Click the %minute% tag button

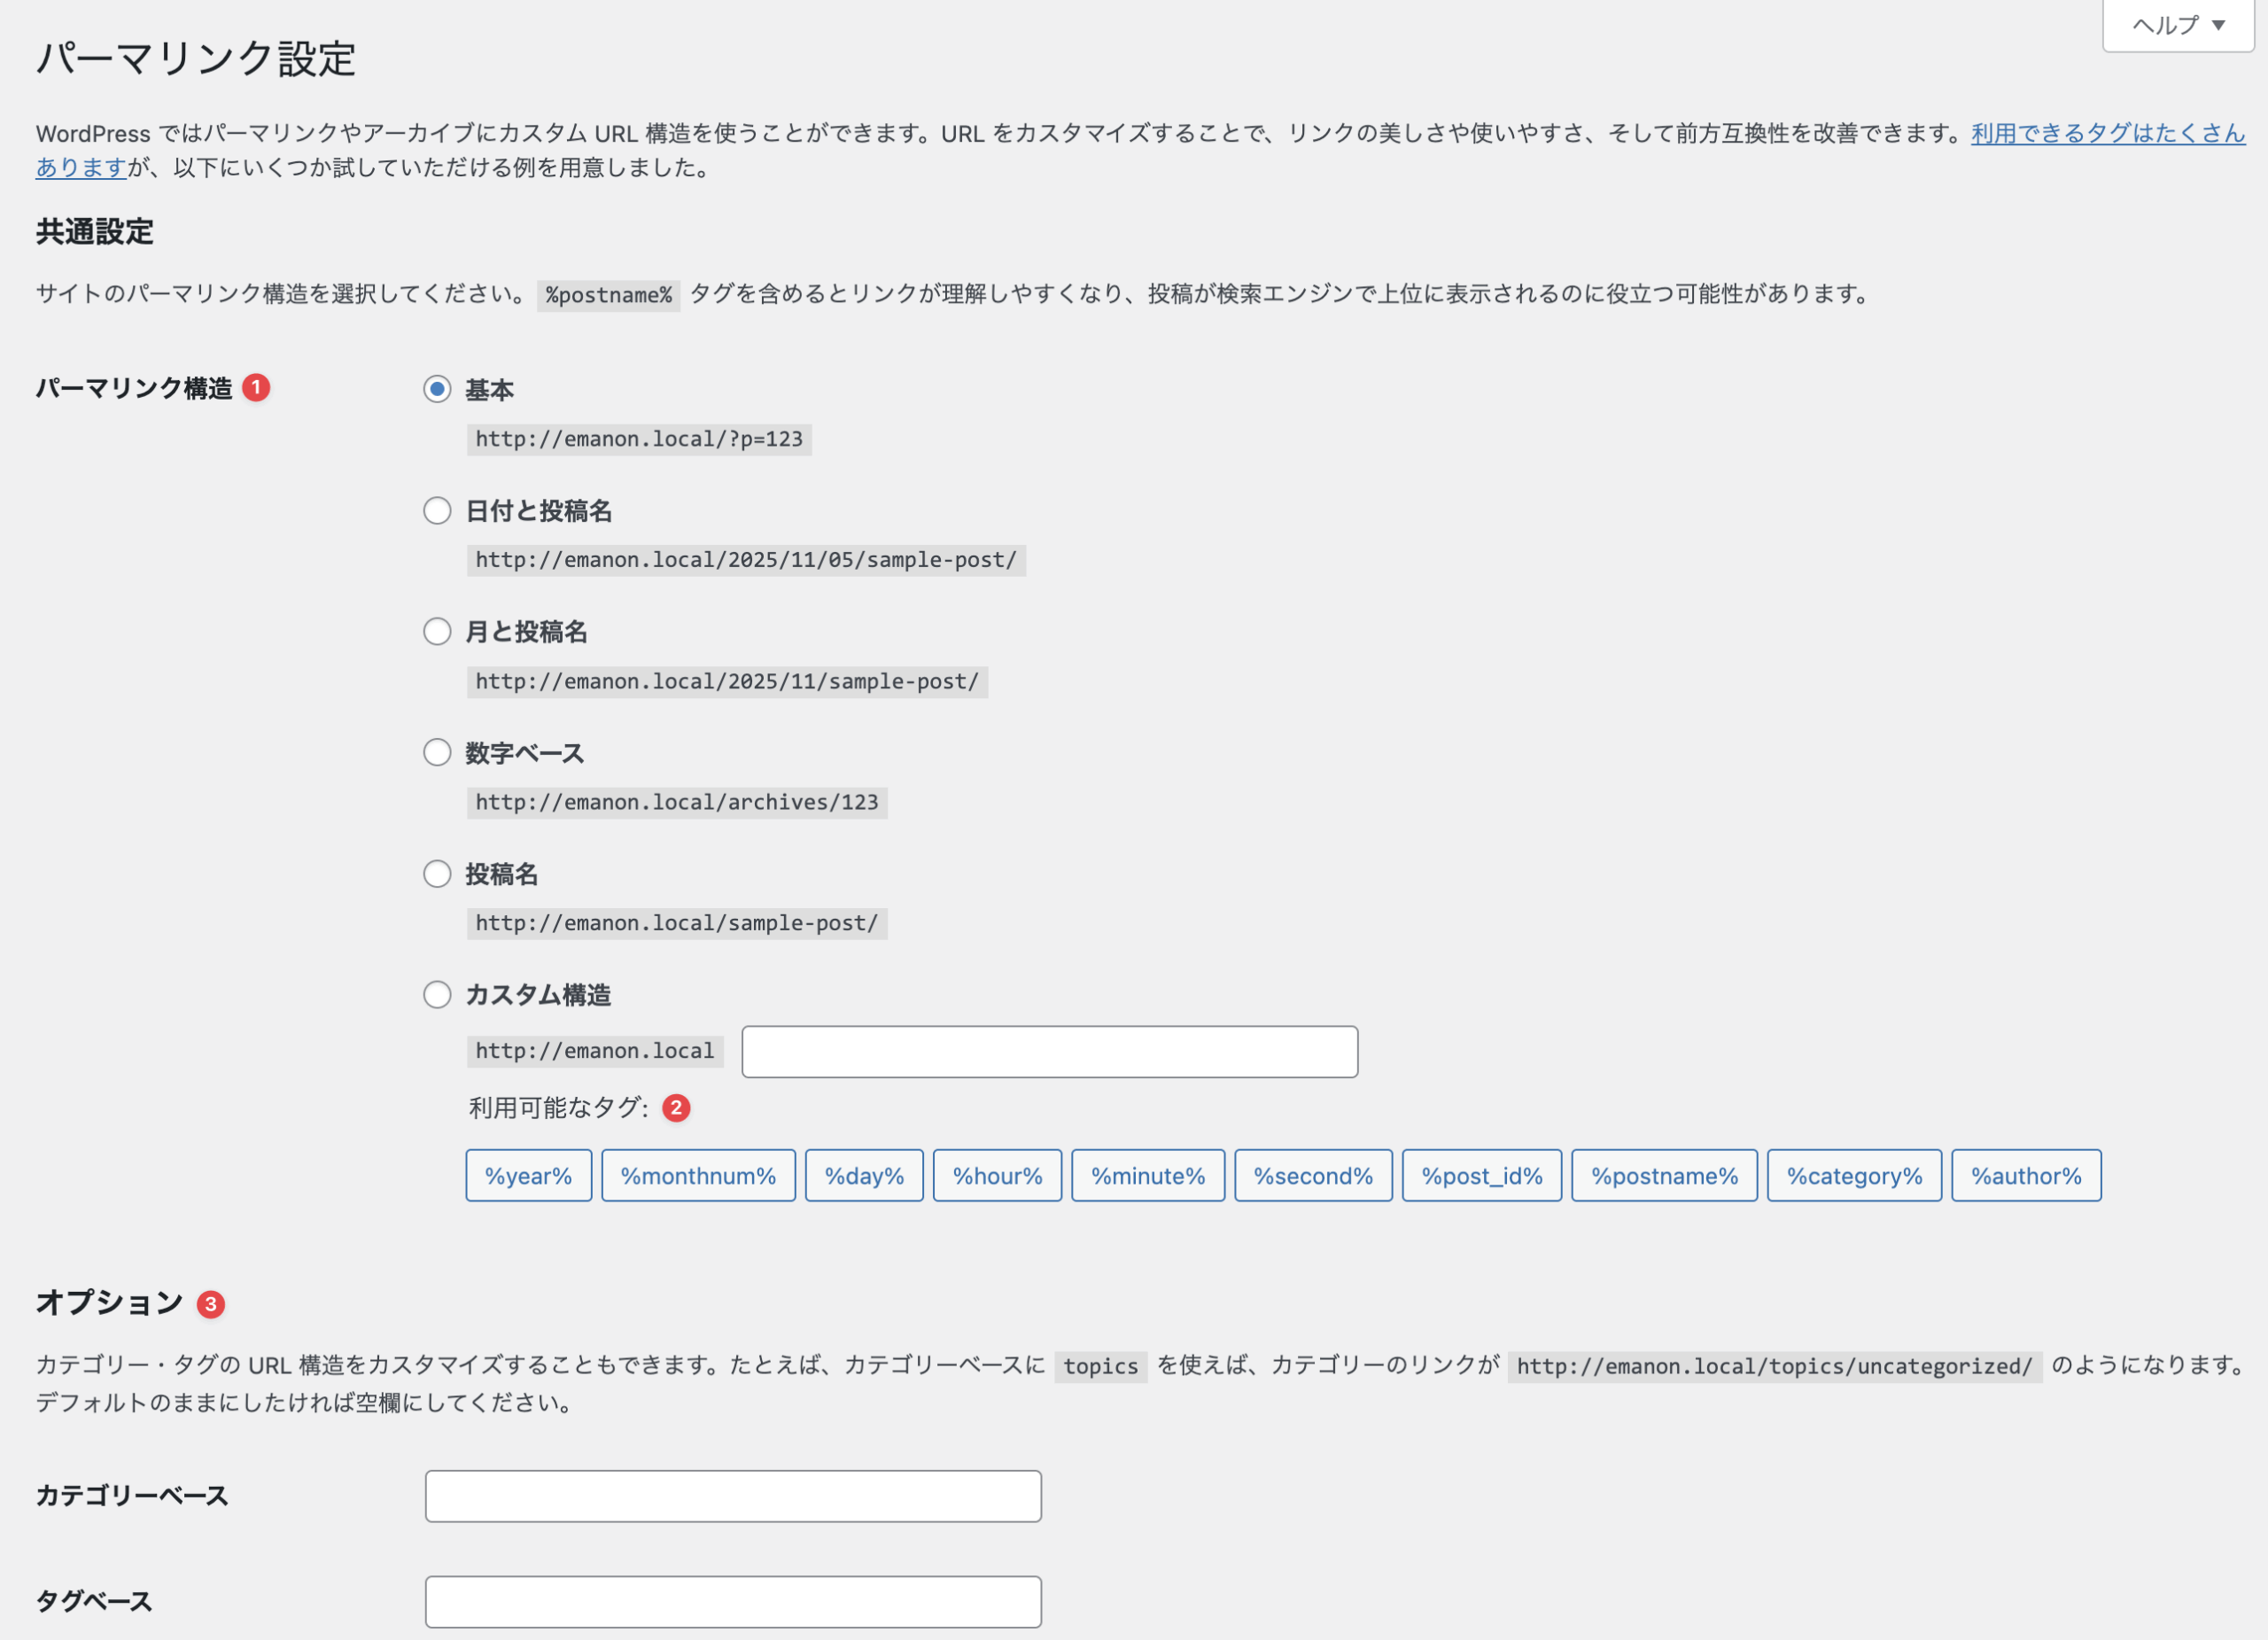click(1147, 1176)
